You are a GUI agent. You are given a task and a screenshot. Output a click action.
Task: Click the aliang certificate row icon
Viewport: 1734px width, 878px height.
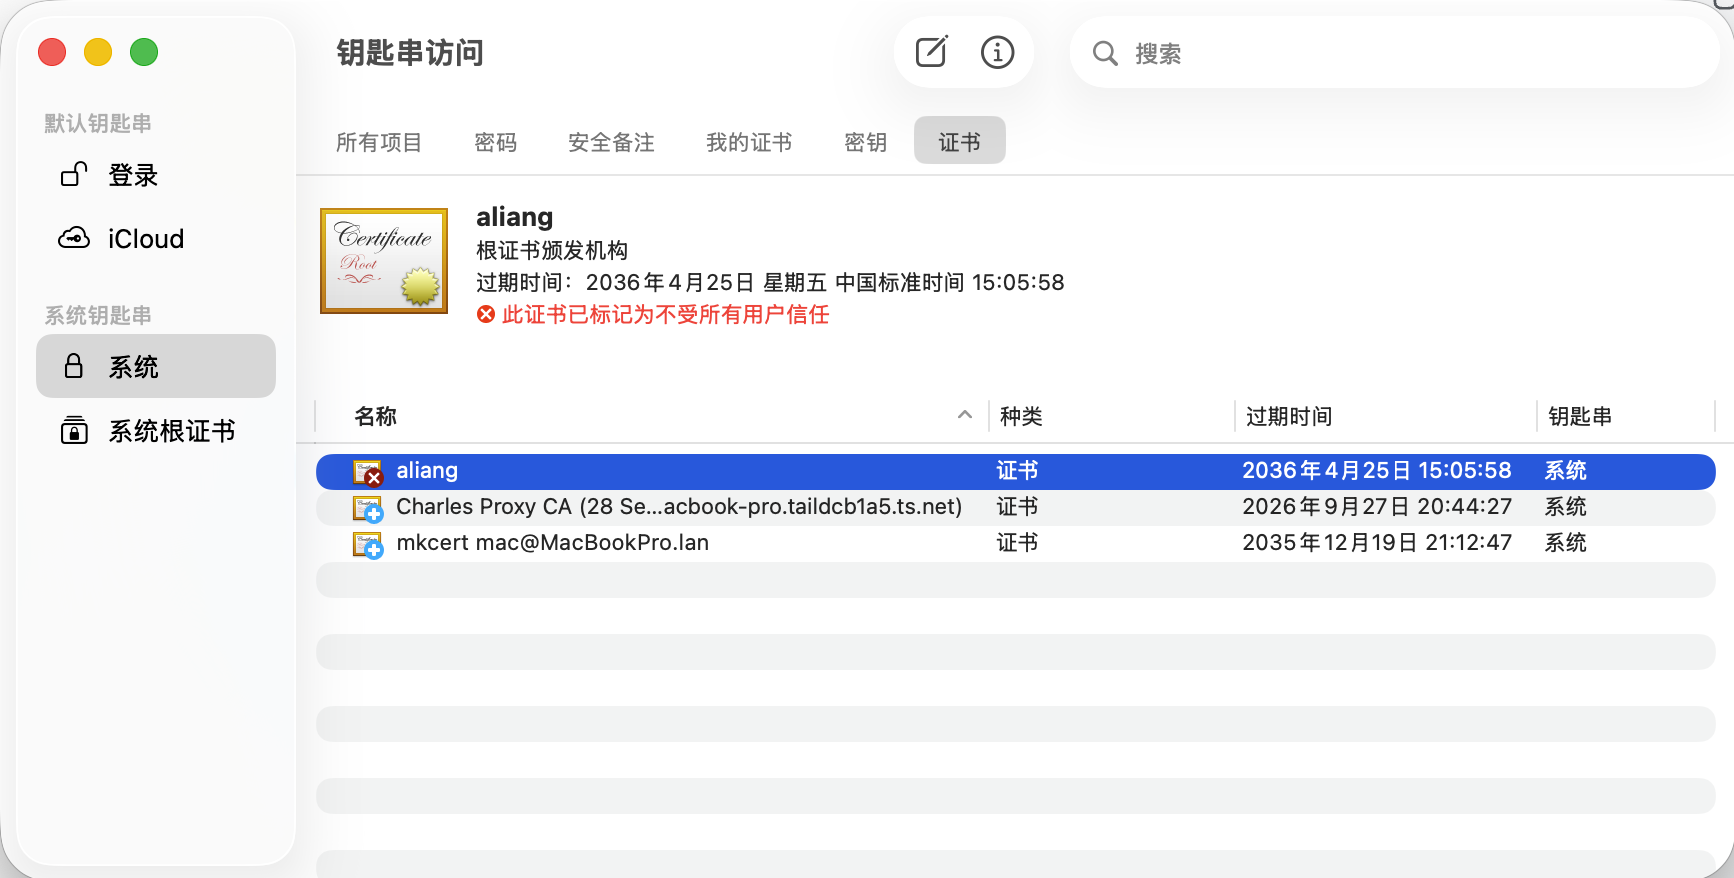click(368, 472)
